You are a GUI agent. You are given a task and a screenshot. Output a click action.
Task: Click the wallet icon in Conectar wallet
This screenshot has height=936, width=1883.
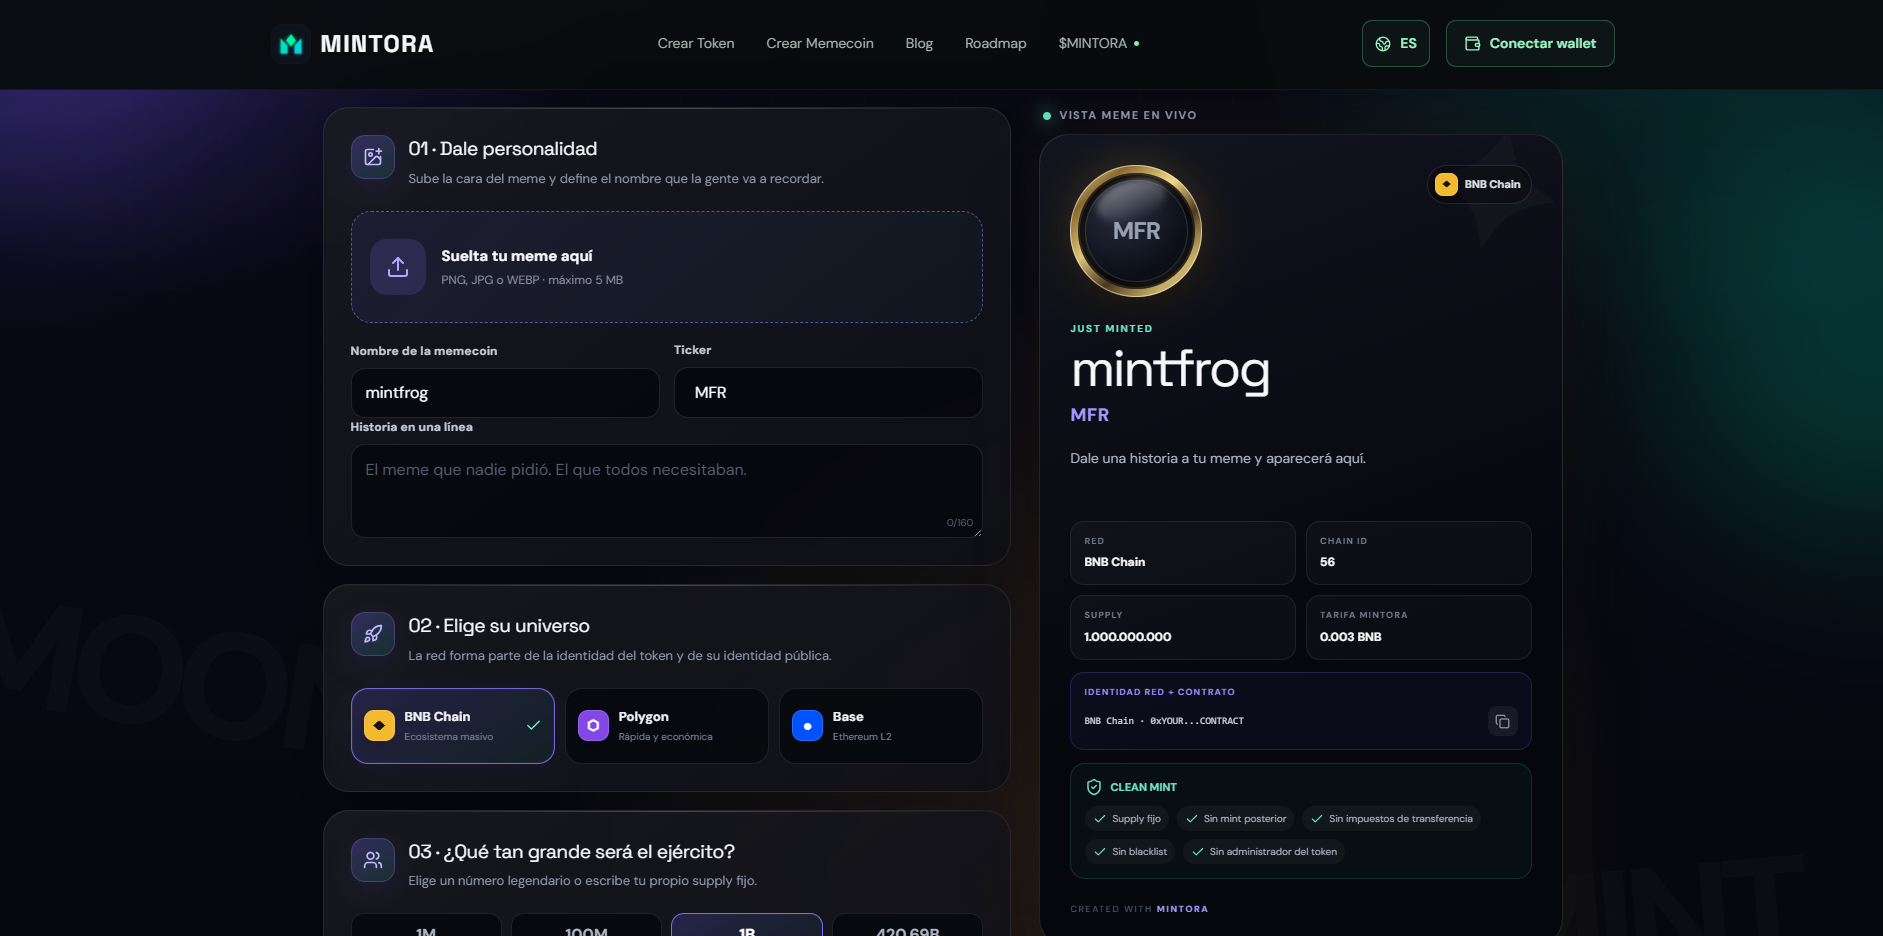(1472, 44)
